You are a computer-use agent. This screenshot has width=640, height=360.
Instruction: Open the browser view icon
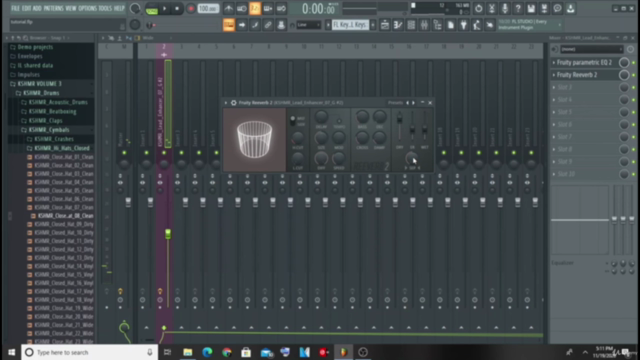click(437, 25)
